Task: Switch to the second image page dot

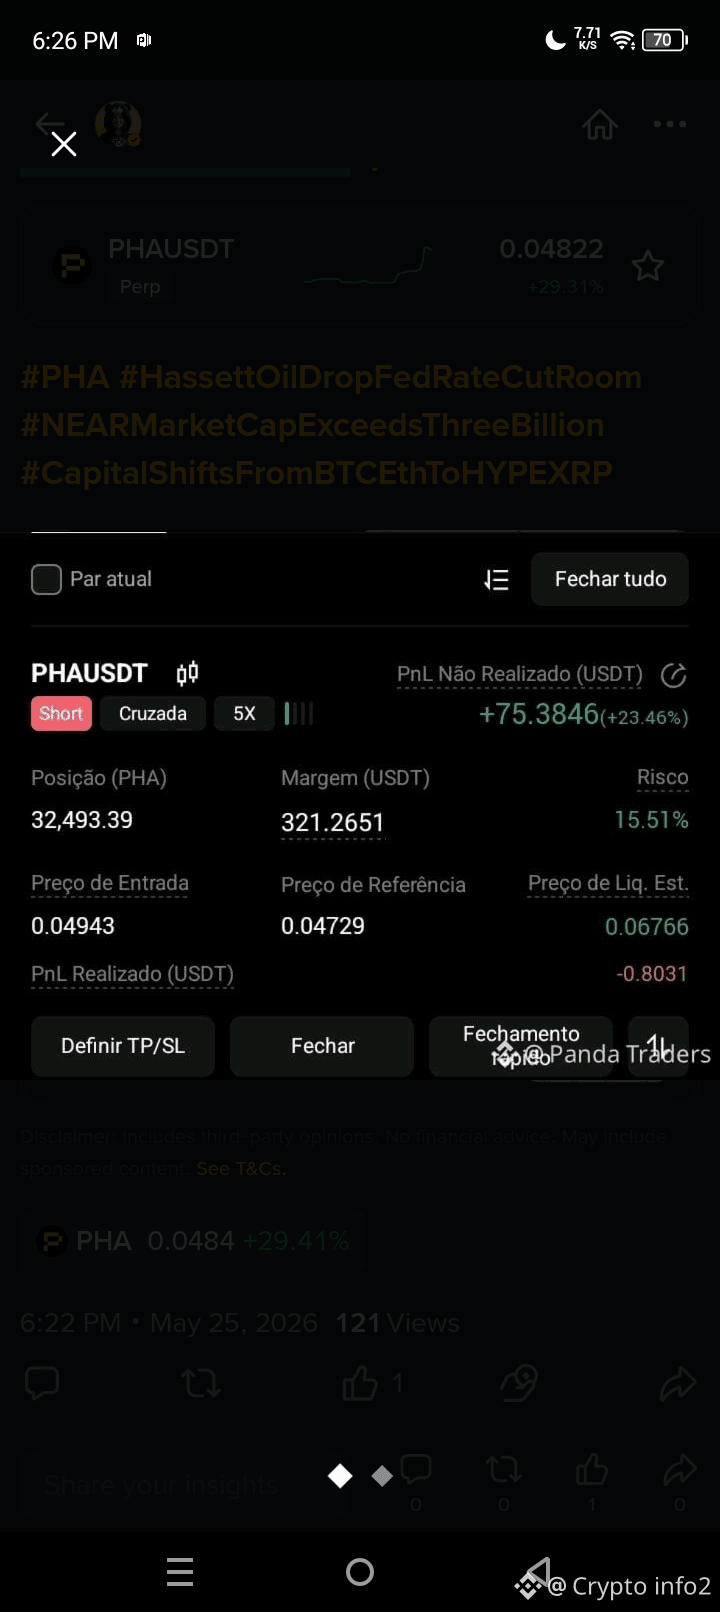Action: click(382, 1476)
